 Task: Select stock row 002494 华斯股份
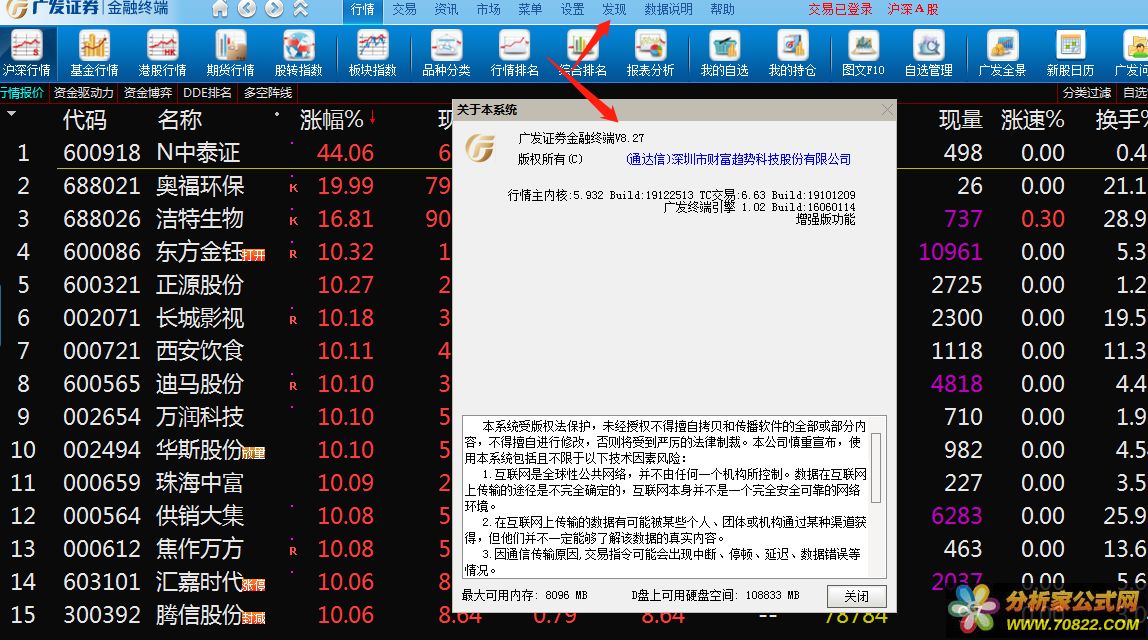[226, 449]
